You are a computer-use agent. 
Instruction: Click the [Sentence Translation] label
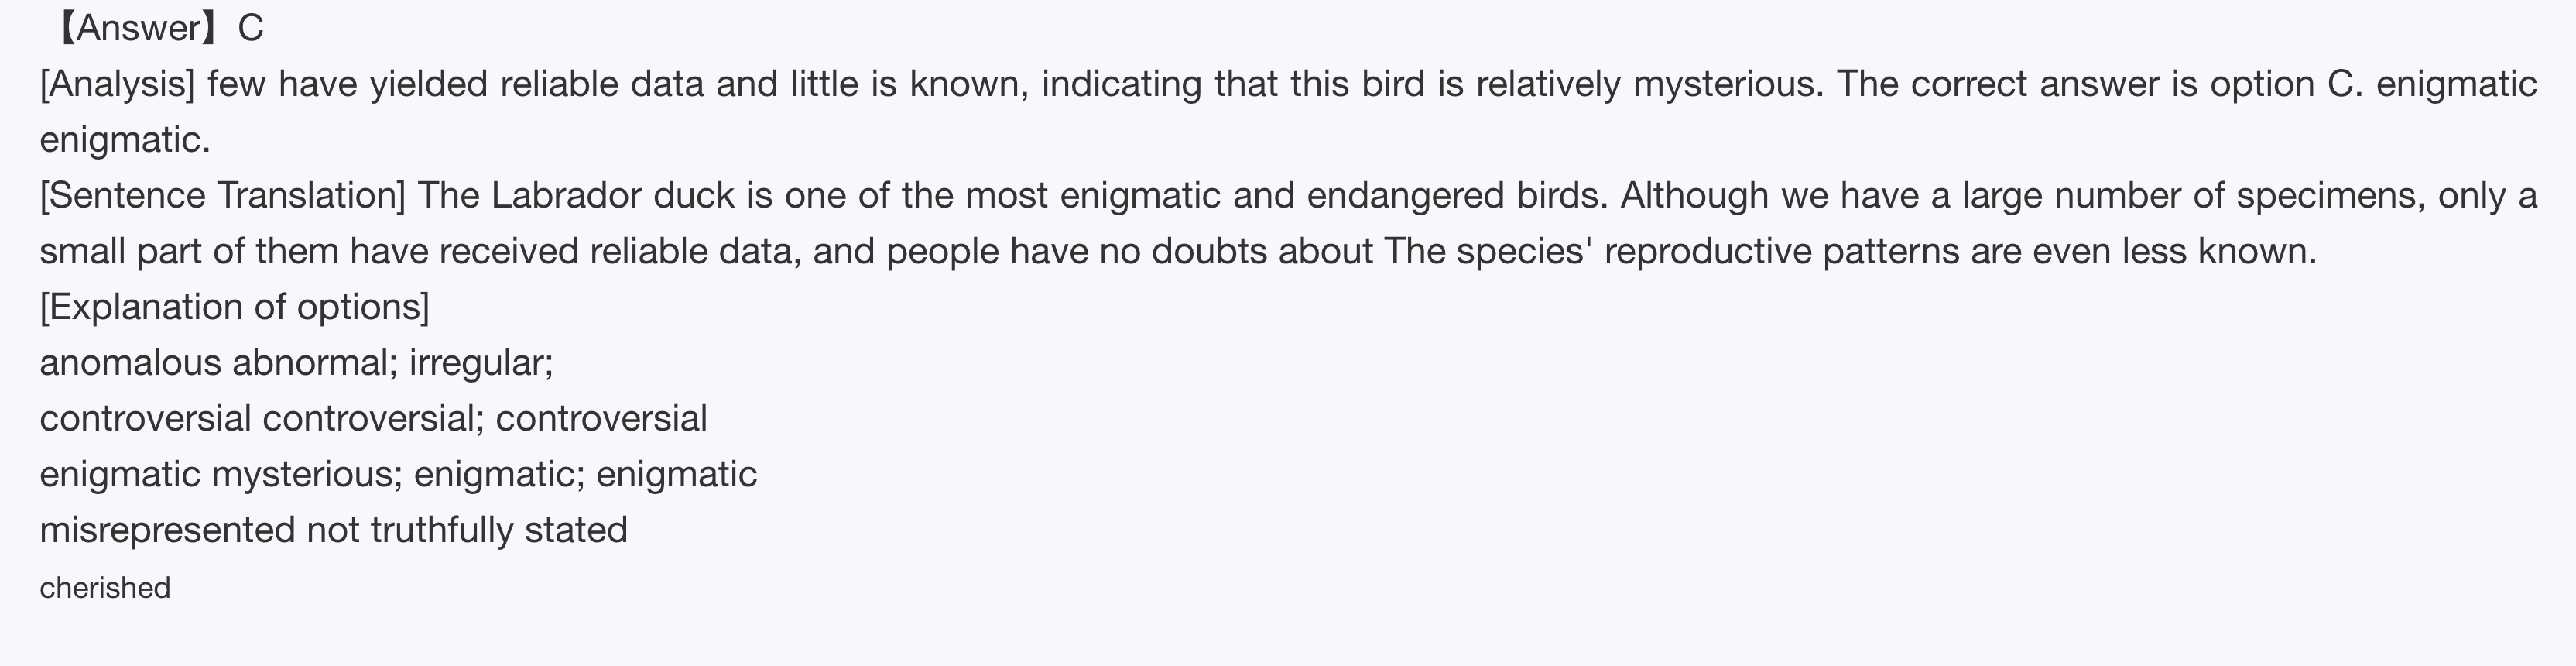(x=222, y=195)
